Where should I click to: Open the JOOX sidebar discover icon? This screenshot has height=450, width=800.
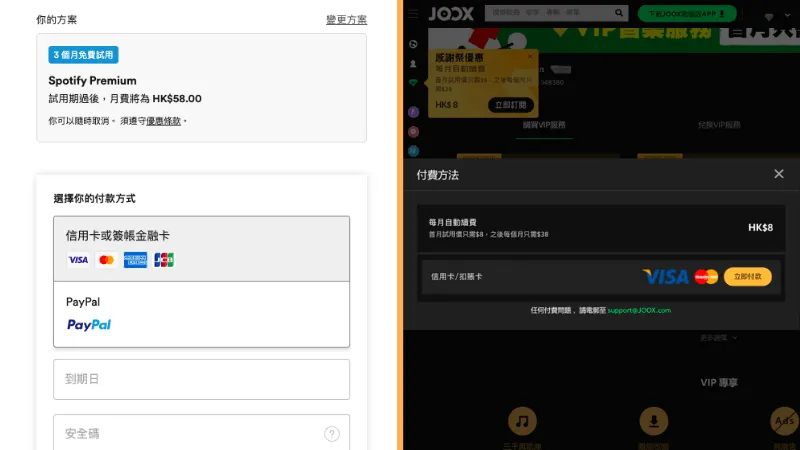coord(413,44)
